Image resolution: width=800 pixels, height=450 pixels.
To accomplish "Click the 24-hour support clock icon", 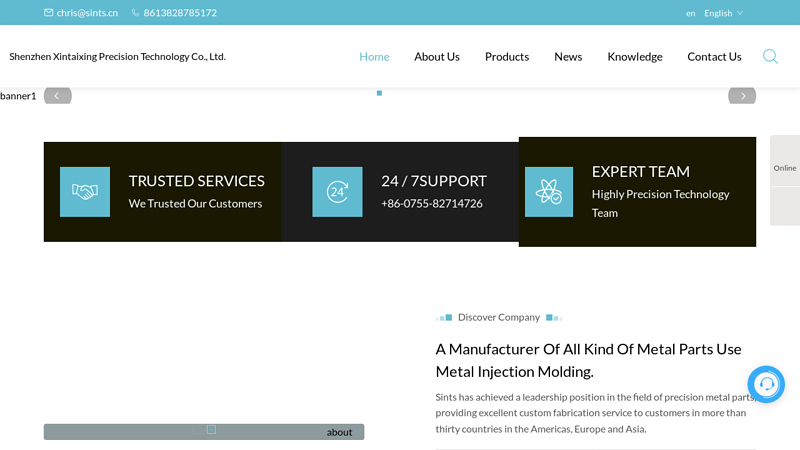I will click(x=337, y=192).
